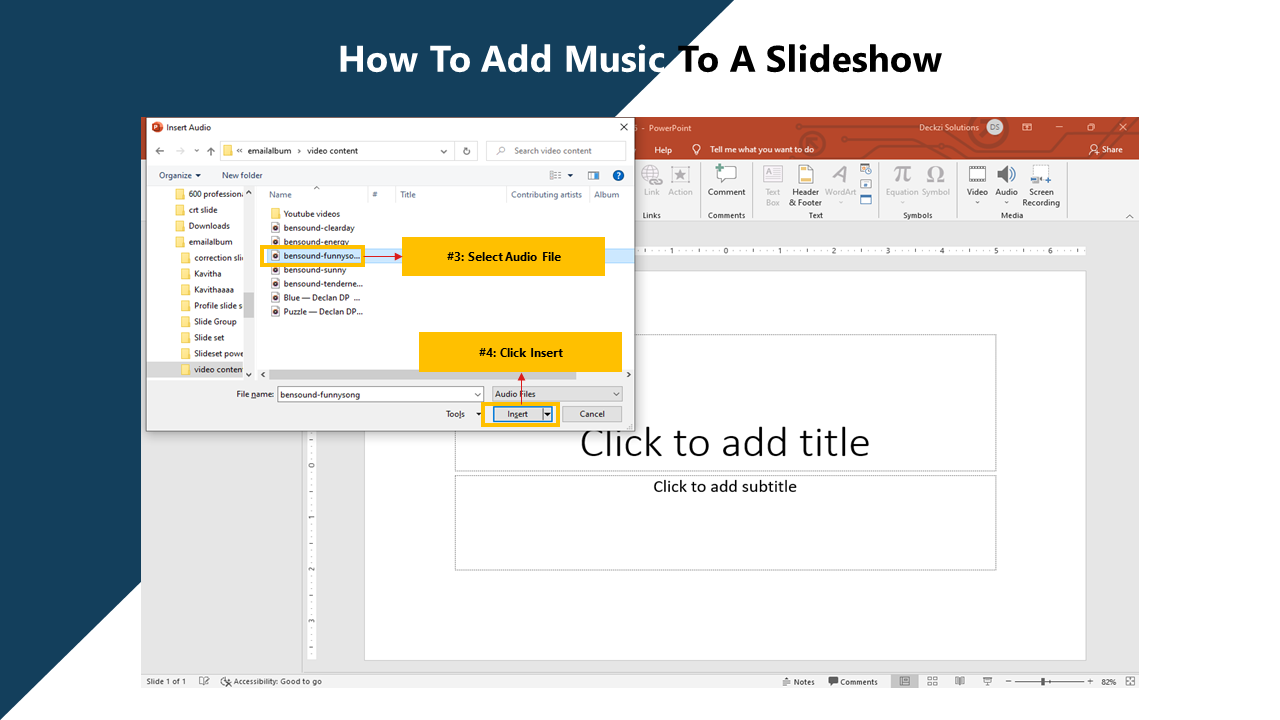Open dialog Help question mark icon
The width and height of the screenshot is (1280, 720).
pos(618,175)
